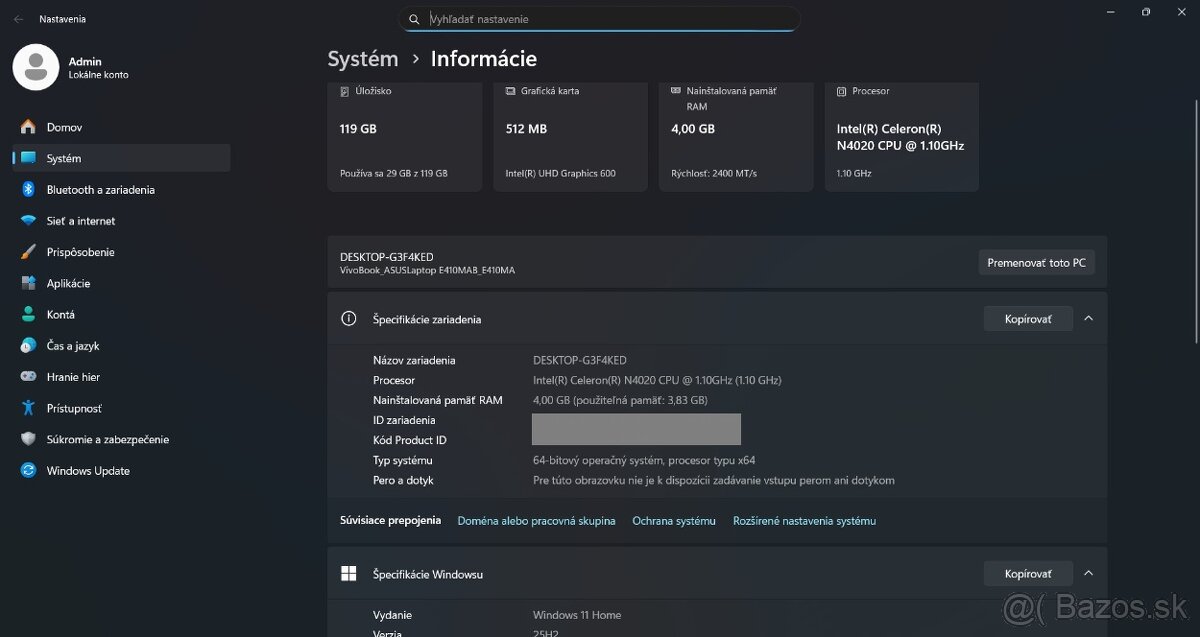1200x637 pixels.
Task: Open Ochrana systému link
Action: pyautogui.click(x=674, y=521)
